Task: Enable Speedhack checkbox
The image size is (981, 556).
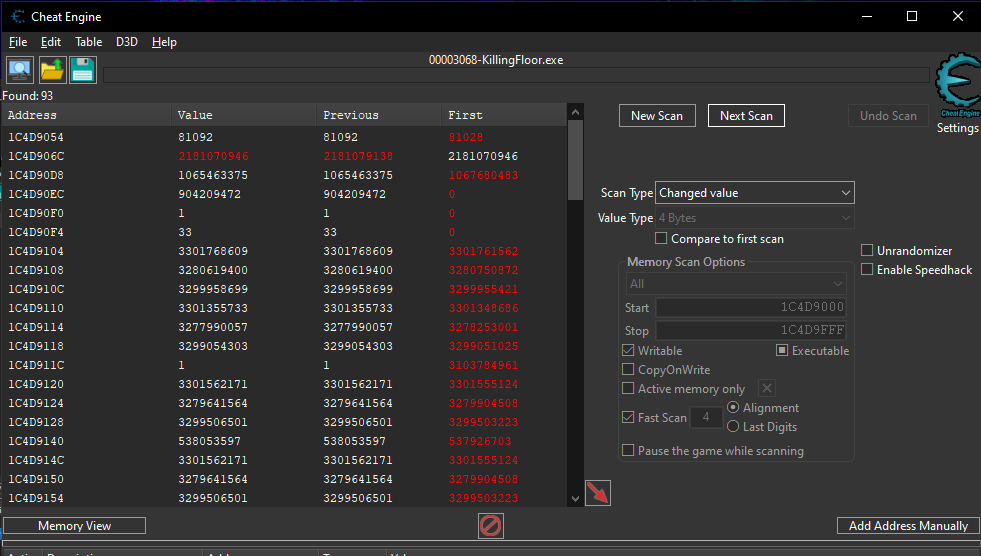Action: pyautogui.click(x=867, y=270)
